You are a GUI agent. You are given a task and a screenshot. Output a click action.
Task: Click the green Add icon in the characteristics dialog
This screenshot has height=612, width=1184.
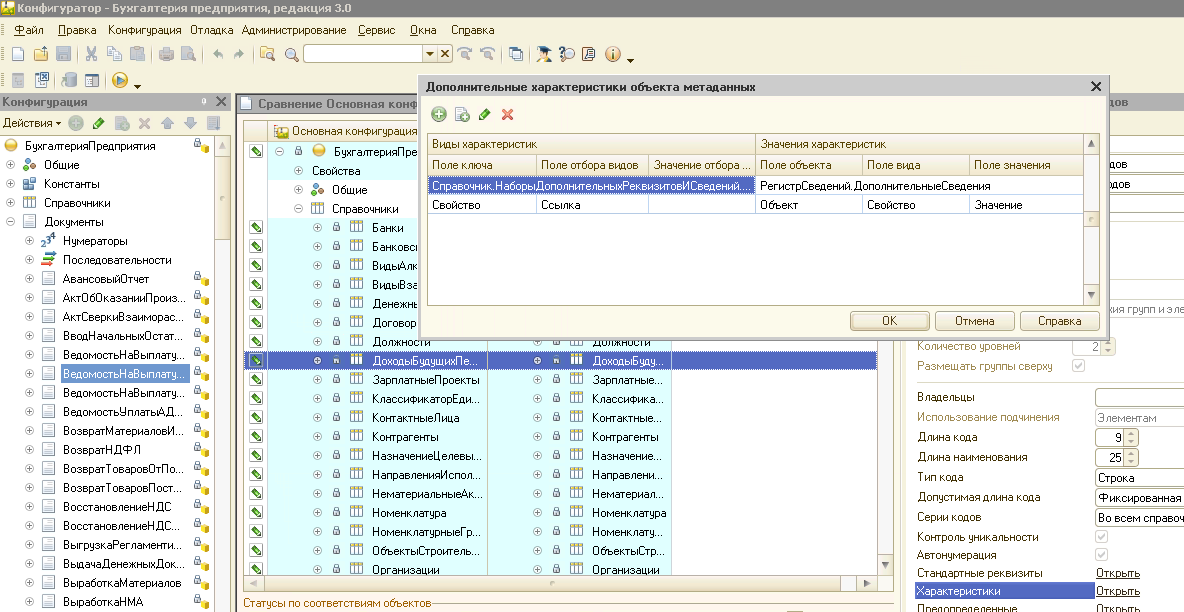(439, 115)
